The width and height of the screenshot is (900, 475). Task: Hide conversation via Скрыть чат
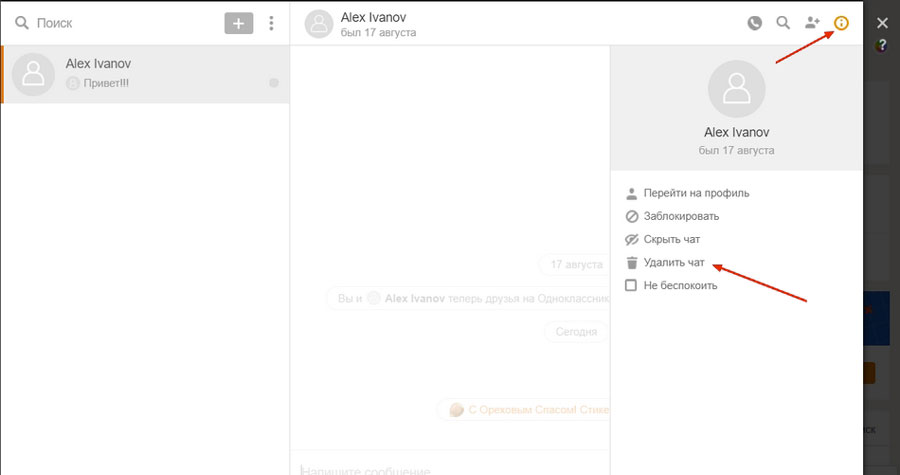click(x=671, y=239)
